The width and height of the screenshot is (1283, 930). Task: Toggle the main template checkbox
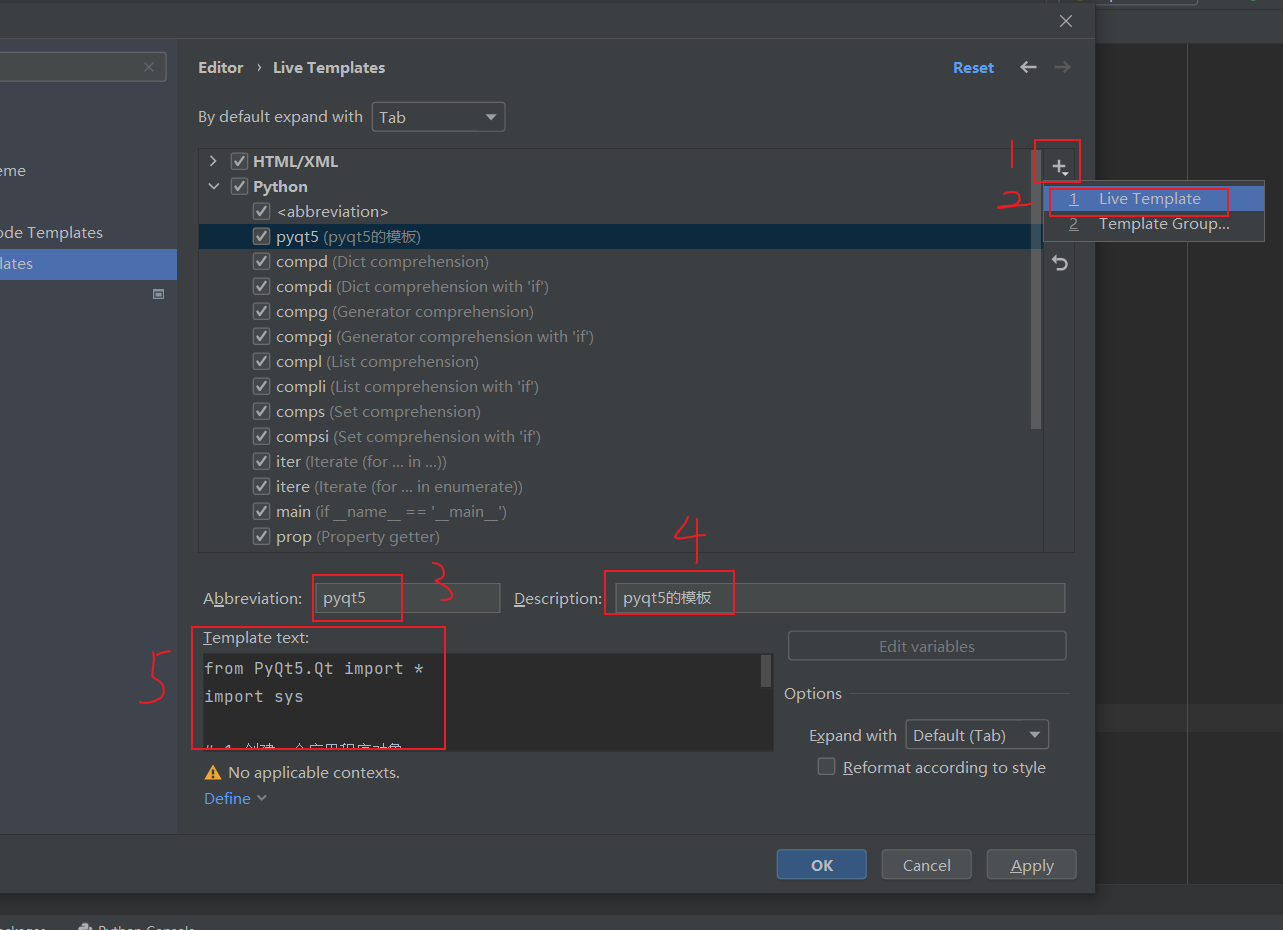coord(262,511)
